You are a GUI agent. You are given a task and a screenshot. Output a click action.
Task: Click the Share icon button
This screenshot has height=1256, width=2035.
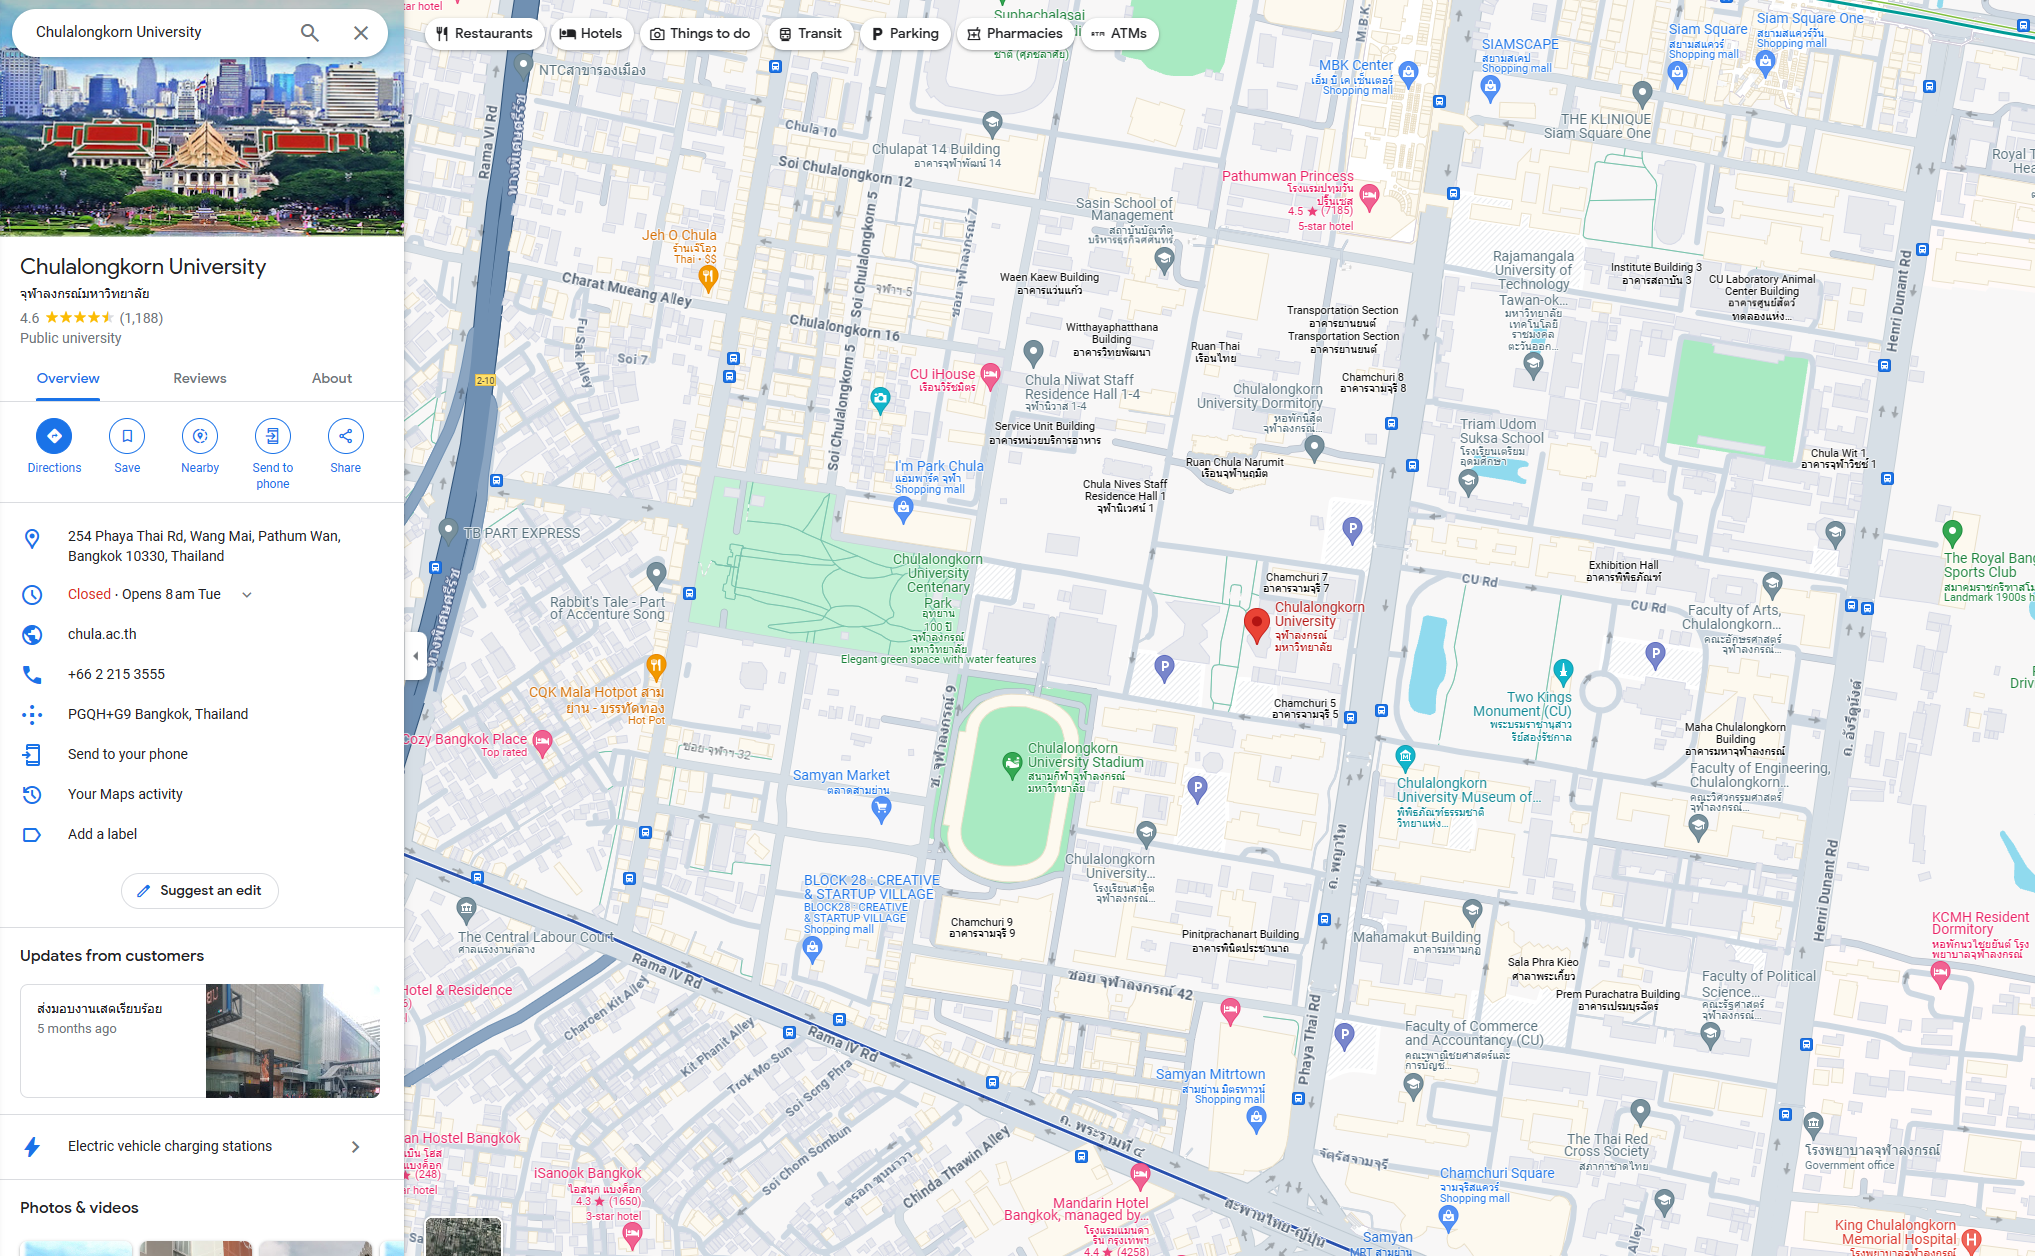click(x=346, y=436)
